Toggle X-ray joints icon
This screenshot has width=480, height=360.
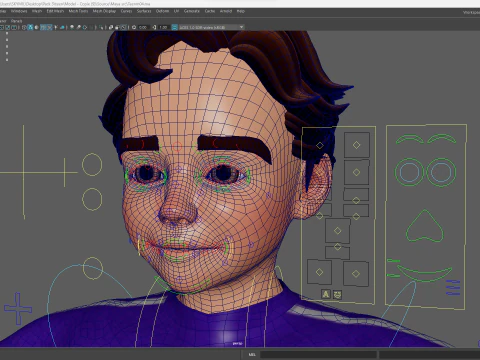123,27
